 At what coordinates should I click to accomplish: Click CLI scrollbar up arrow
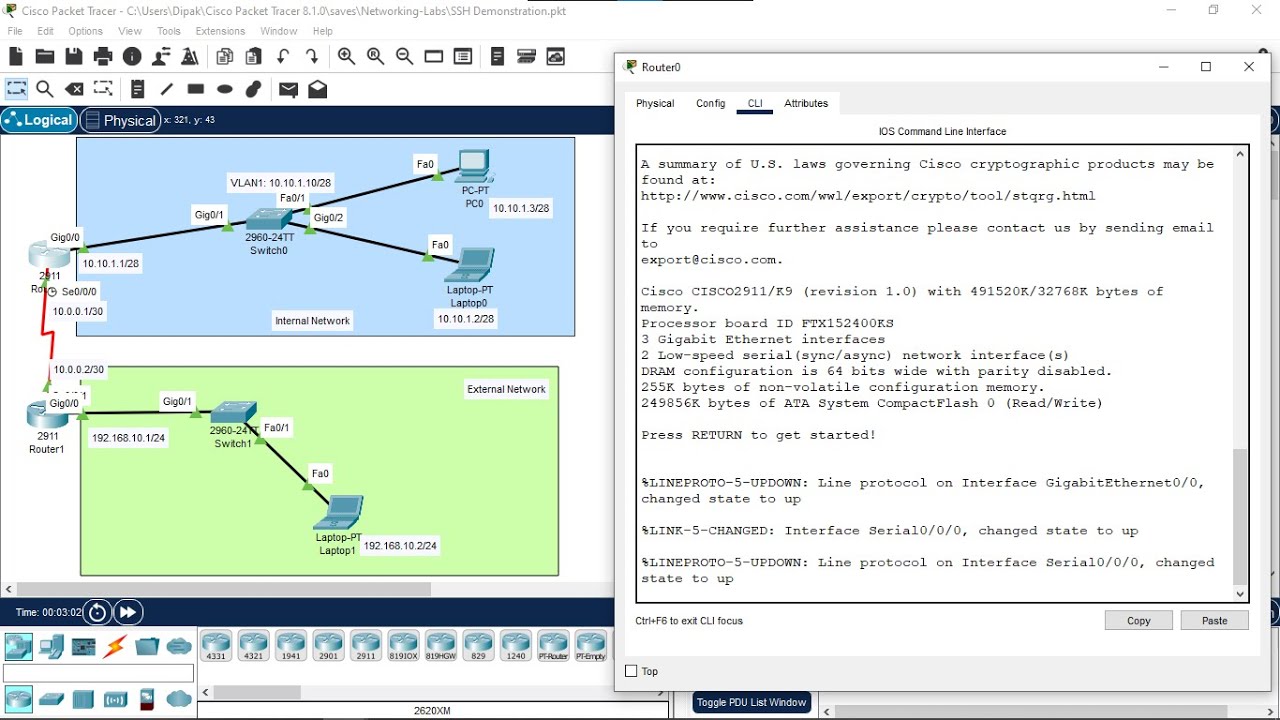(1241, 154)
